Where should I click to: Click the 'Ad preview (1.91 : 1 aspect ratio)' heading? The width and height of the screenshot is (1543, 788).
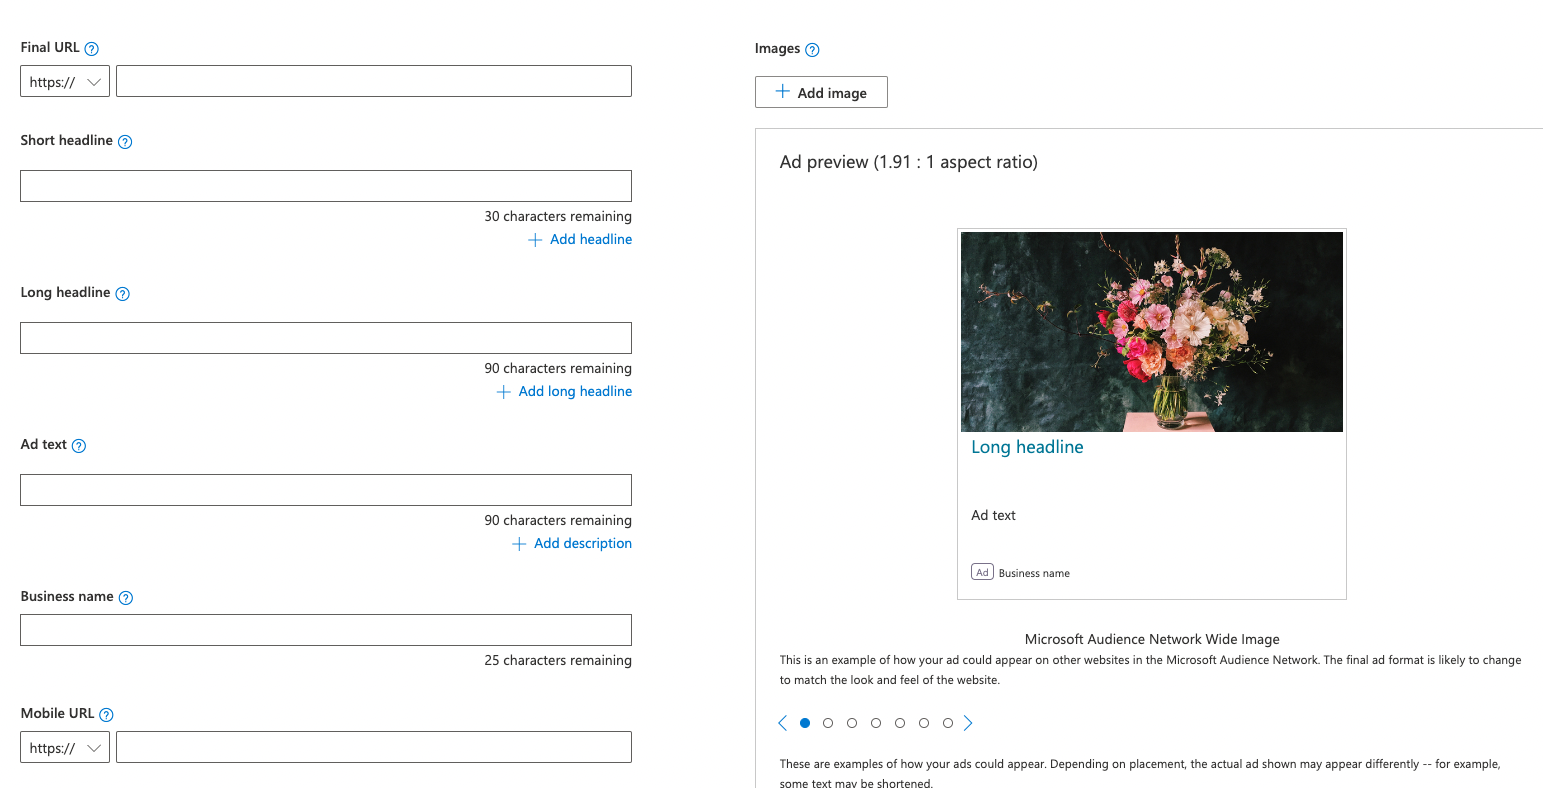[x=909, y=162]
